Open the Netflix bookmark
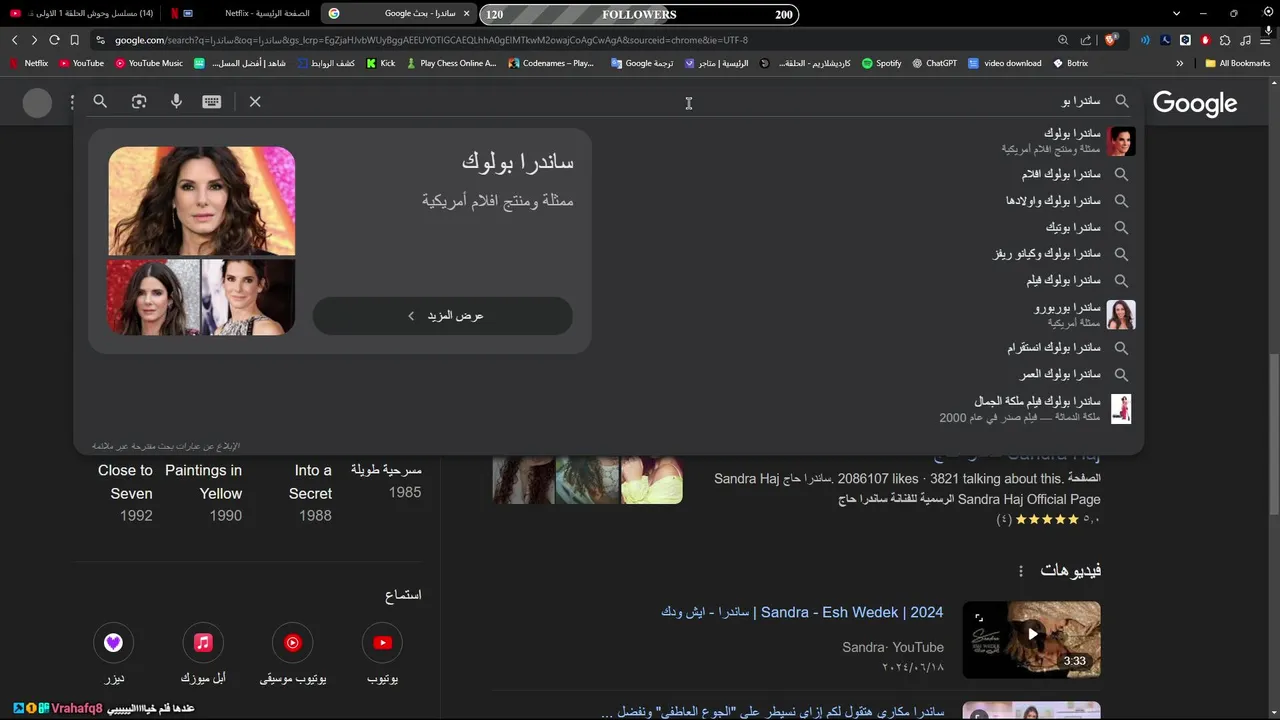The image size is (1280, 720). 28,63
